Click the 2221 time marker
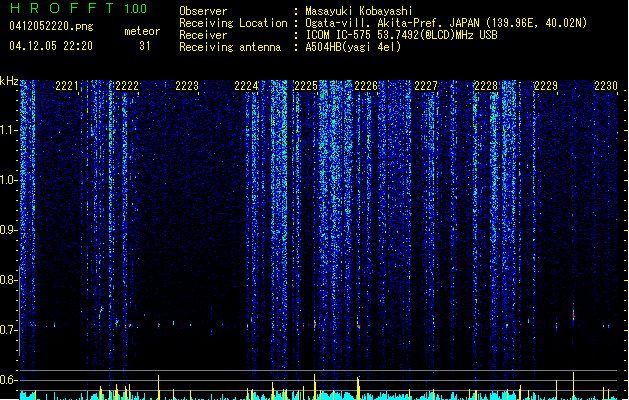The height and width of the screenshot is (400, 629). tap(67, 86)
